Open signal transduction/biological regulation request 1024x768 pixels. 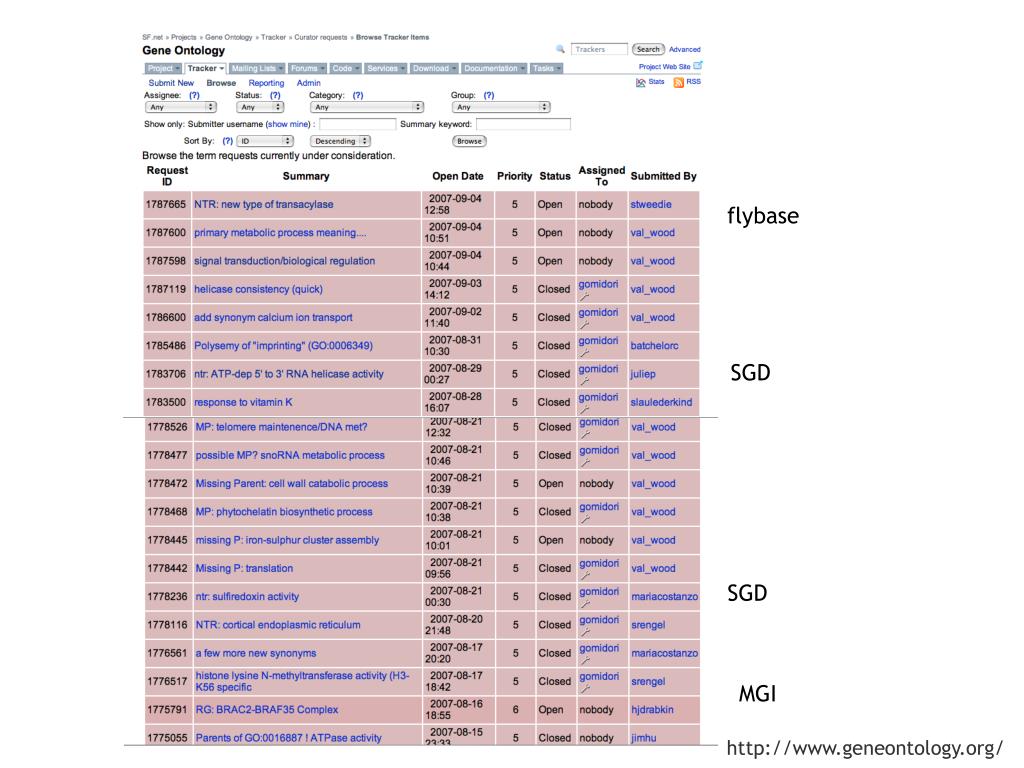284,261
